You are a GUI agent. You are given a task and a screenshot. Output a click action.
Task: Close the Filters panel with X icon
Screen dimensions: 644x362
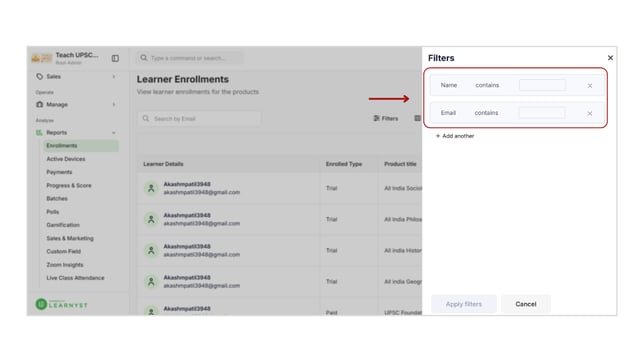pyautogui.click(x=610, y=58)
